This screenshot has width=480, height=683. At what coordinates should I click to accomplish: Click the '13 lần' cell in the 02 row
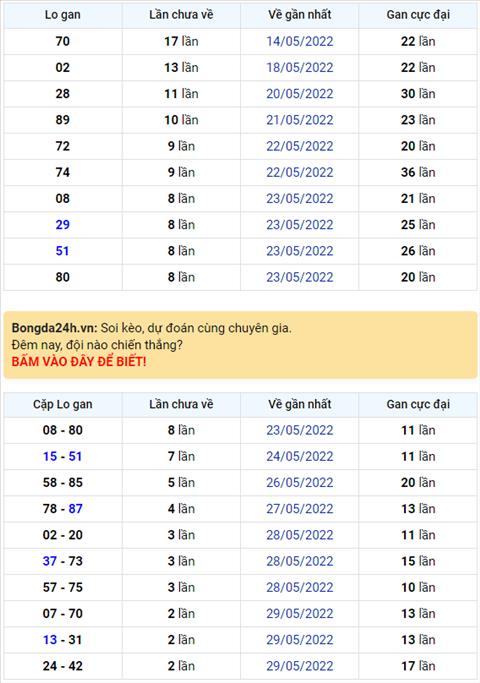click(x=181, y=68)
